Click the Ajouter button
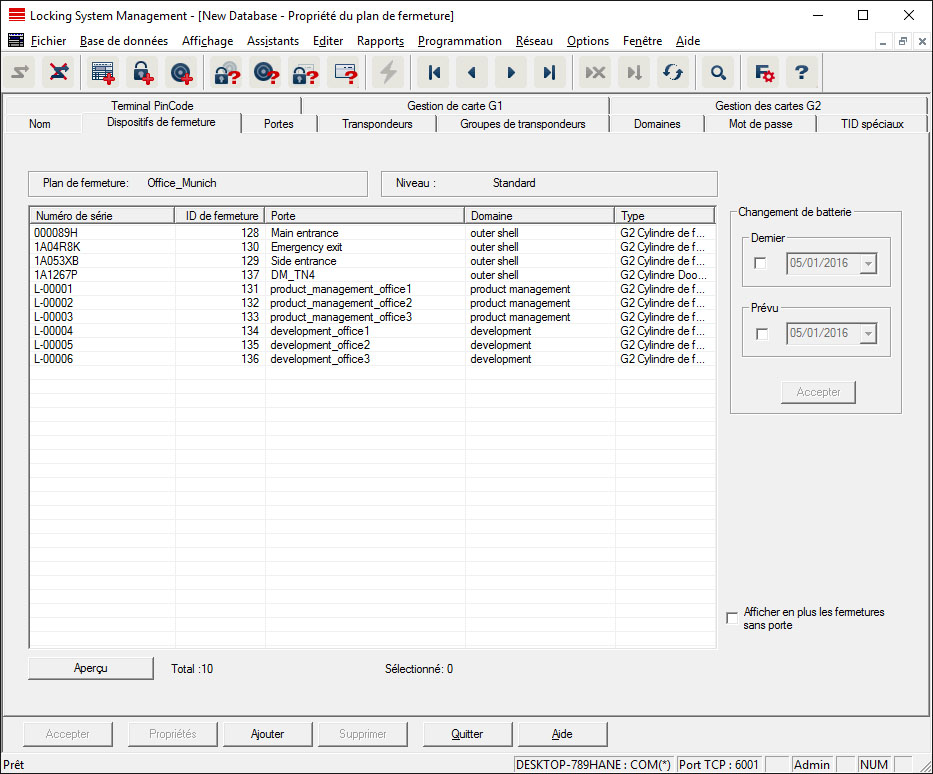 point(267,734)
